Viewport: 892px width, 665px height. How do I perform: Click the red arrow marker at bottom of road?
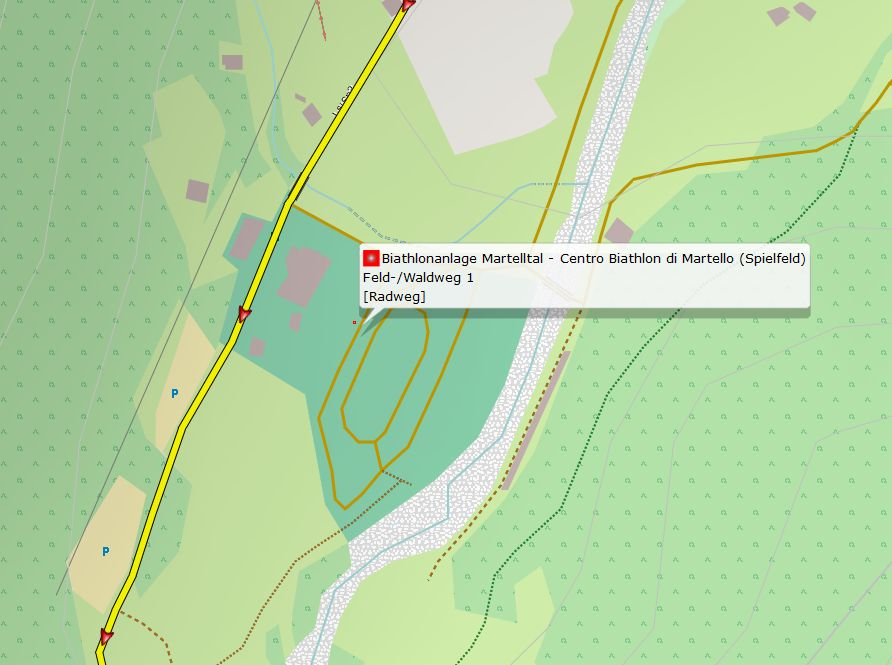click(x=106, y=636)
